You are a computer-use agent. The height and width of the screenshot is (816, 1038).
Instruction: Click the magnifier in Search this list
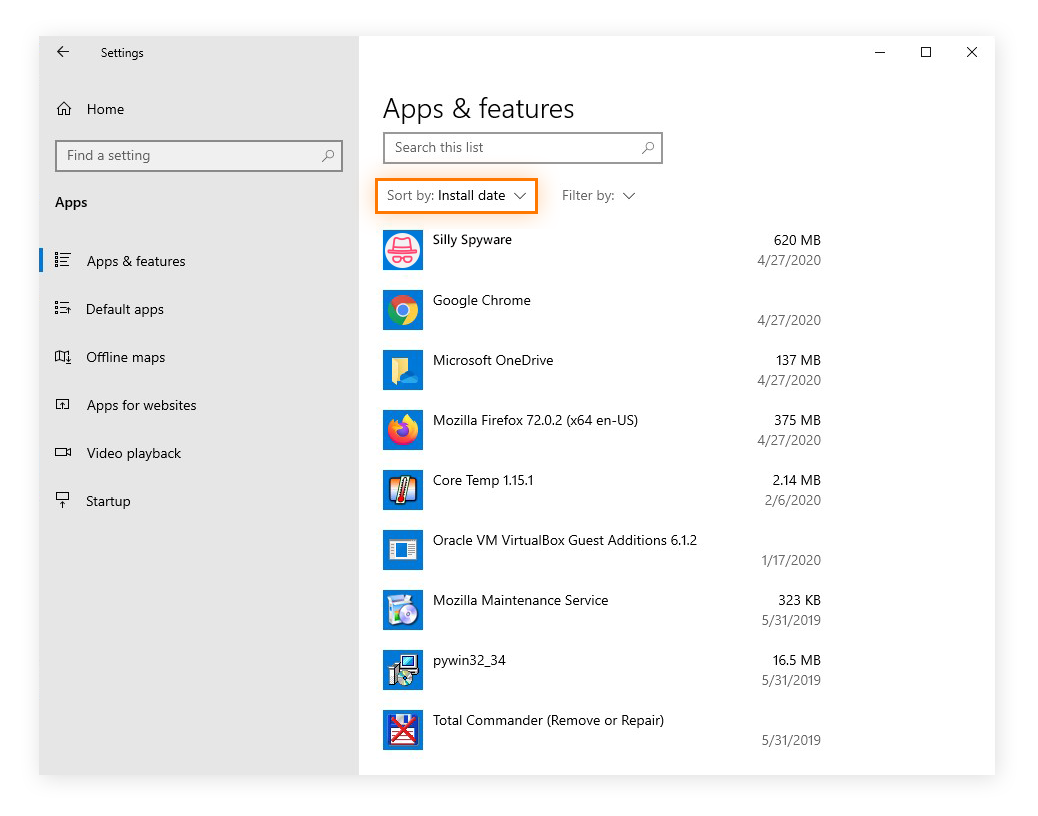coord(648,148)
